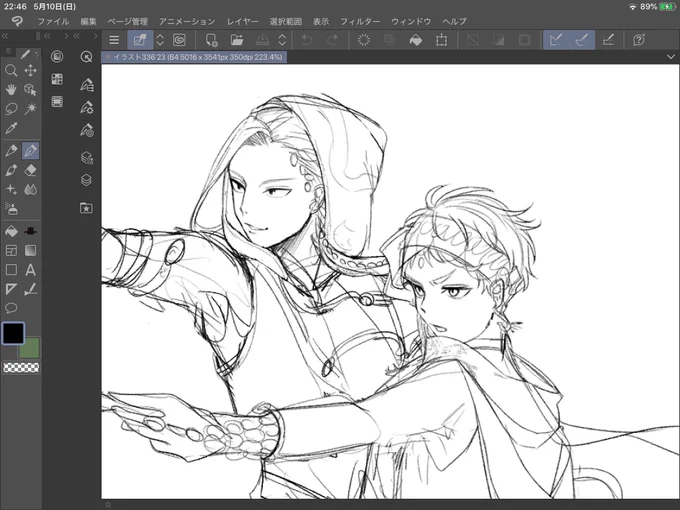The height and width of the screenshot is (510, 680).
Task: Select the Move layer tool
Action: 30,70
